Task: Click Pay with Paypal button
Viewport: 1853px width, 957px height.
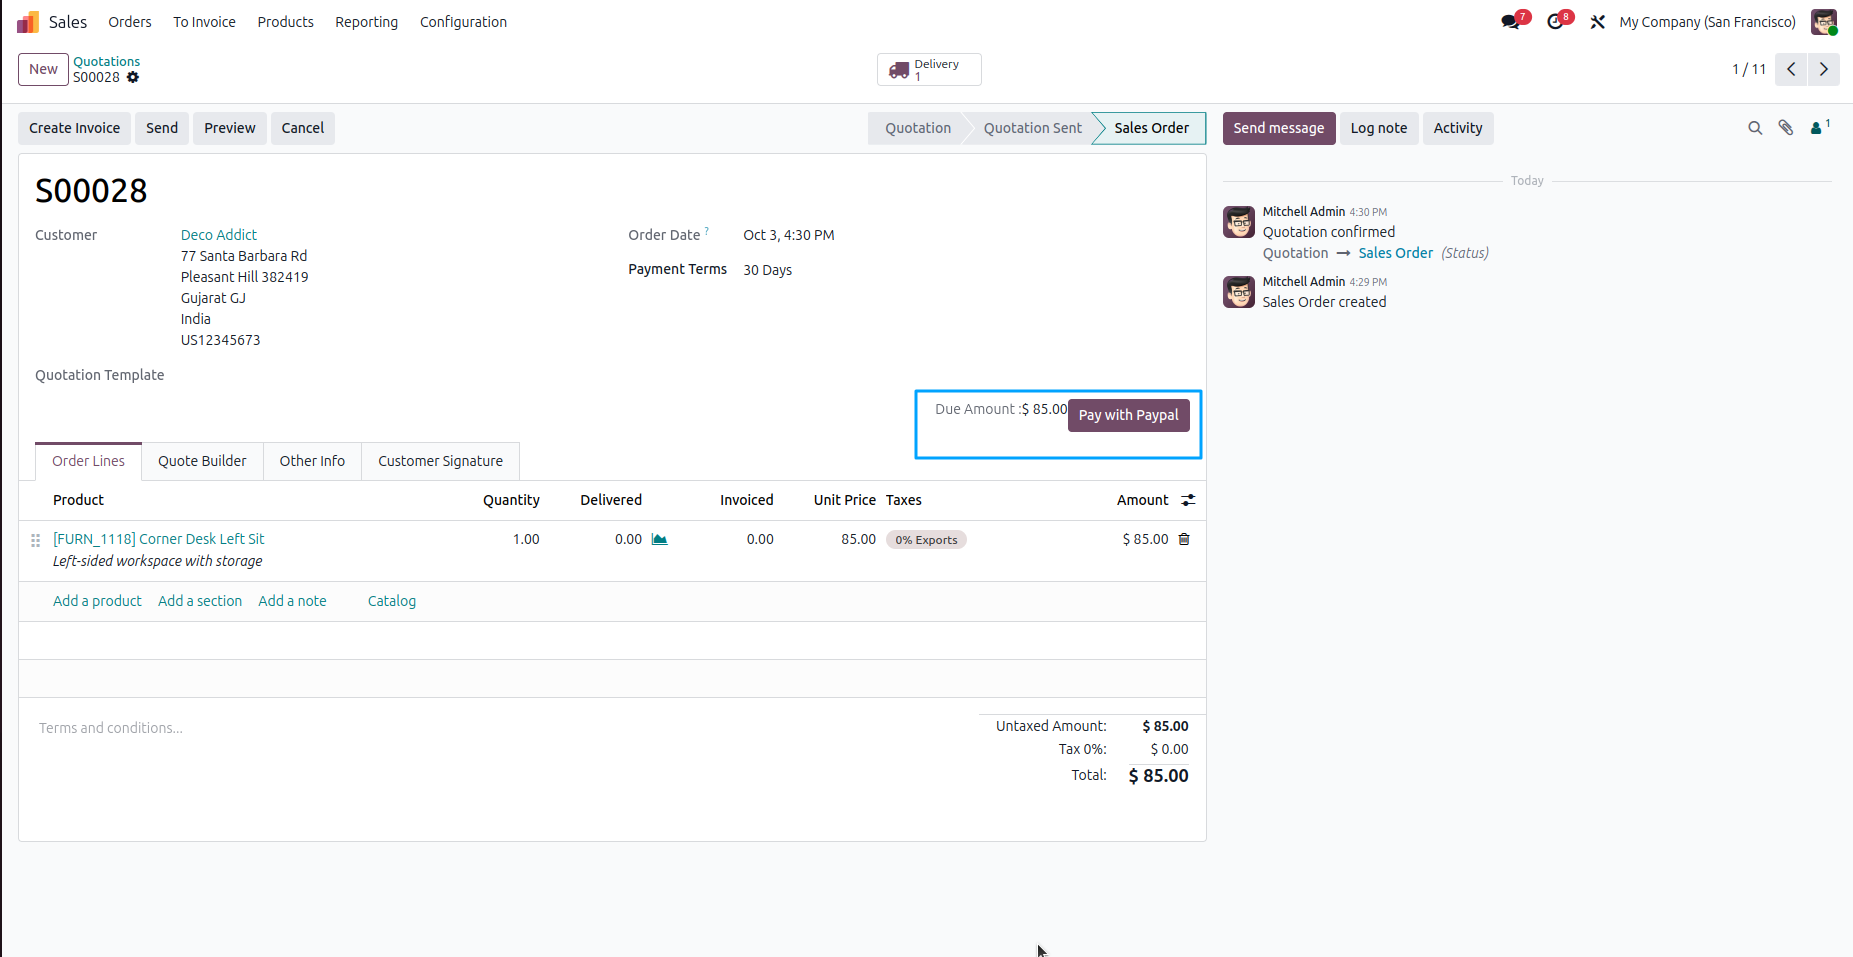Action: (x=1128, y=415)
